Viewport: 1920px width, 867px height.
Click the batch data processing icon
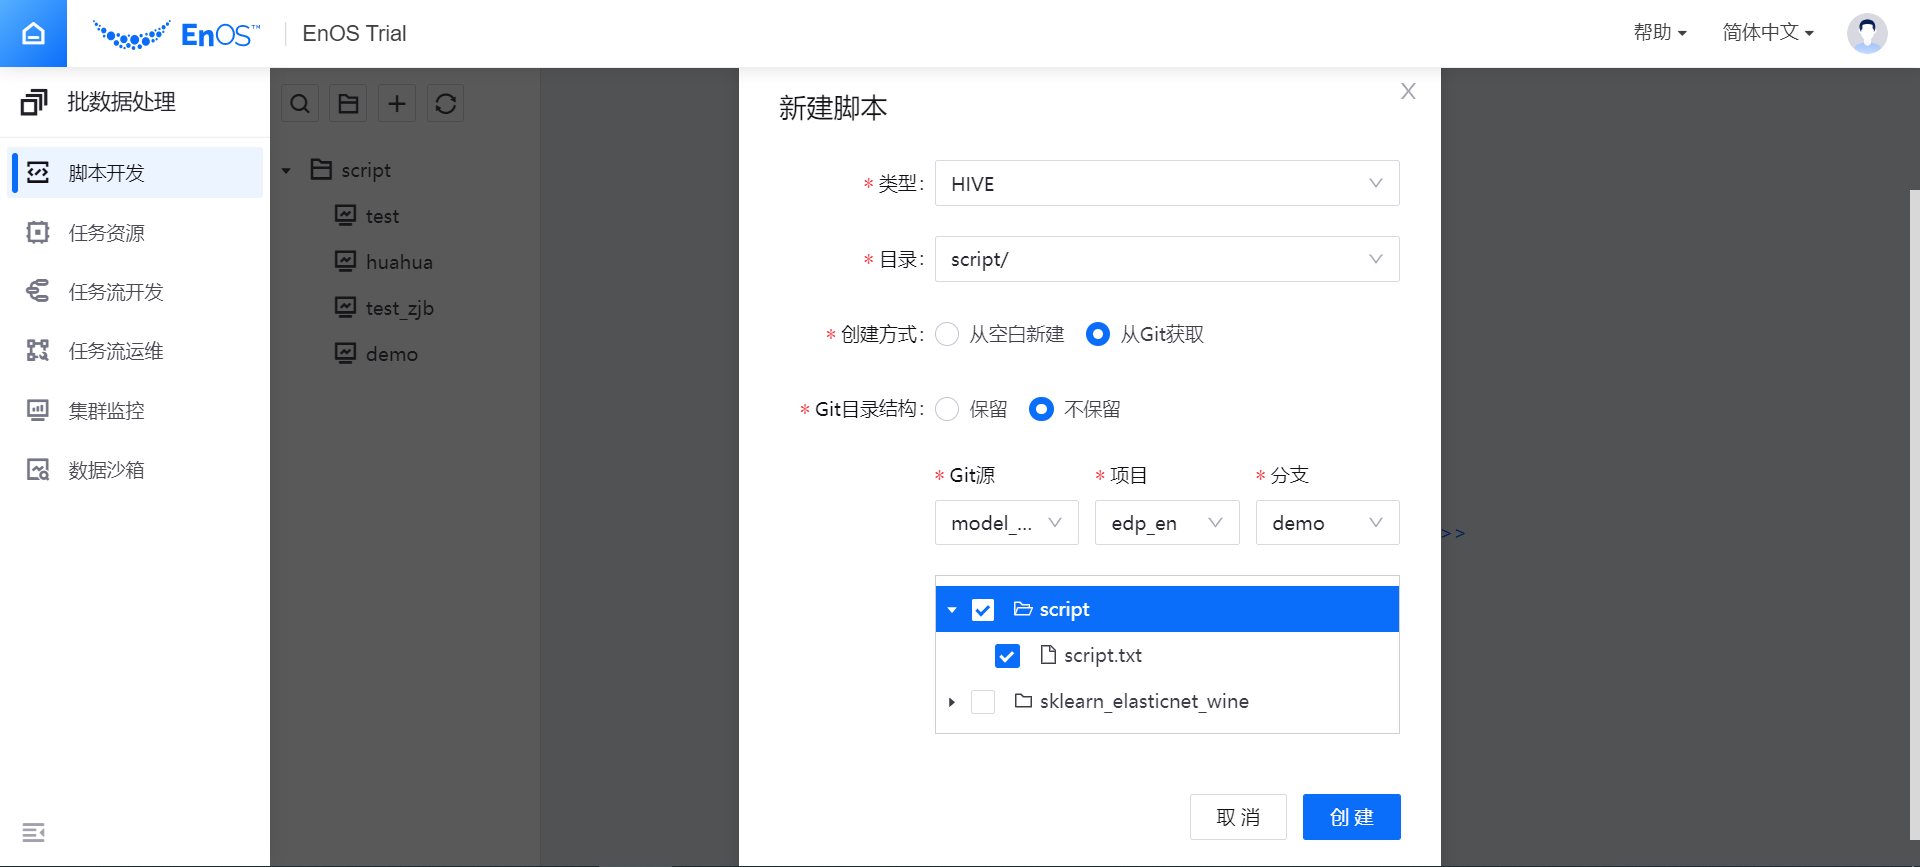34,102
